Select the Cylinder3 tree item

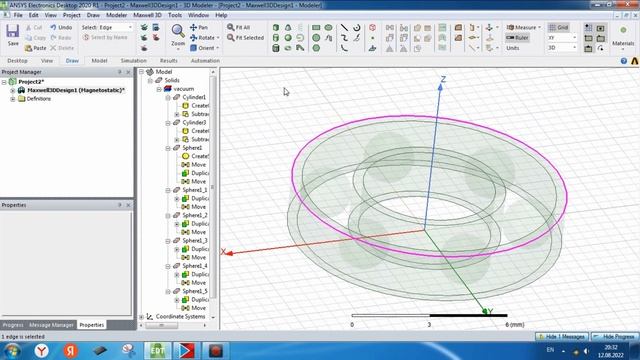click(194, 122)
